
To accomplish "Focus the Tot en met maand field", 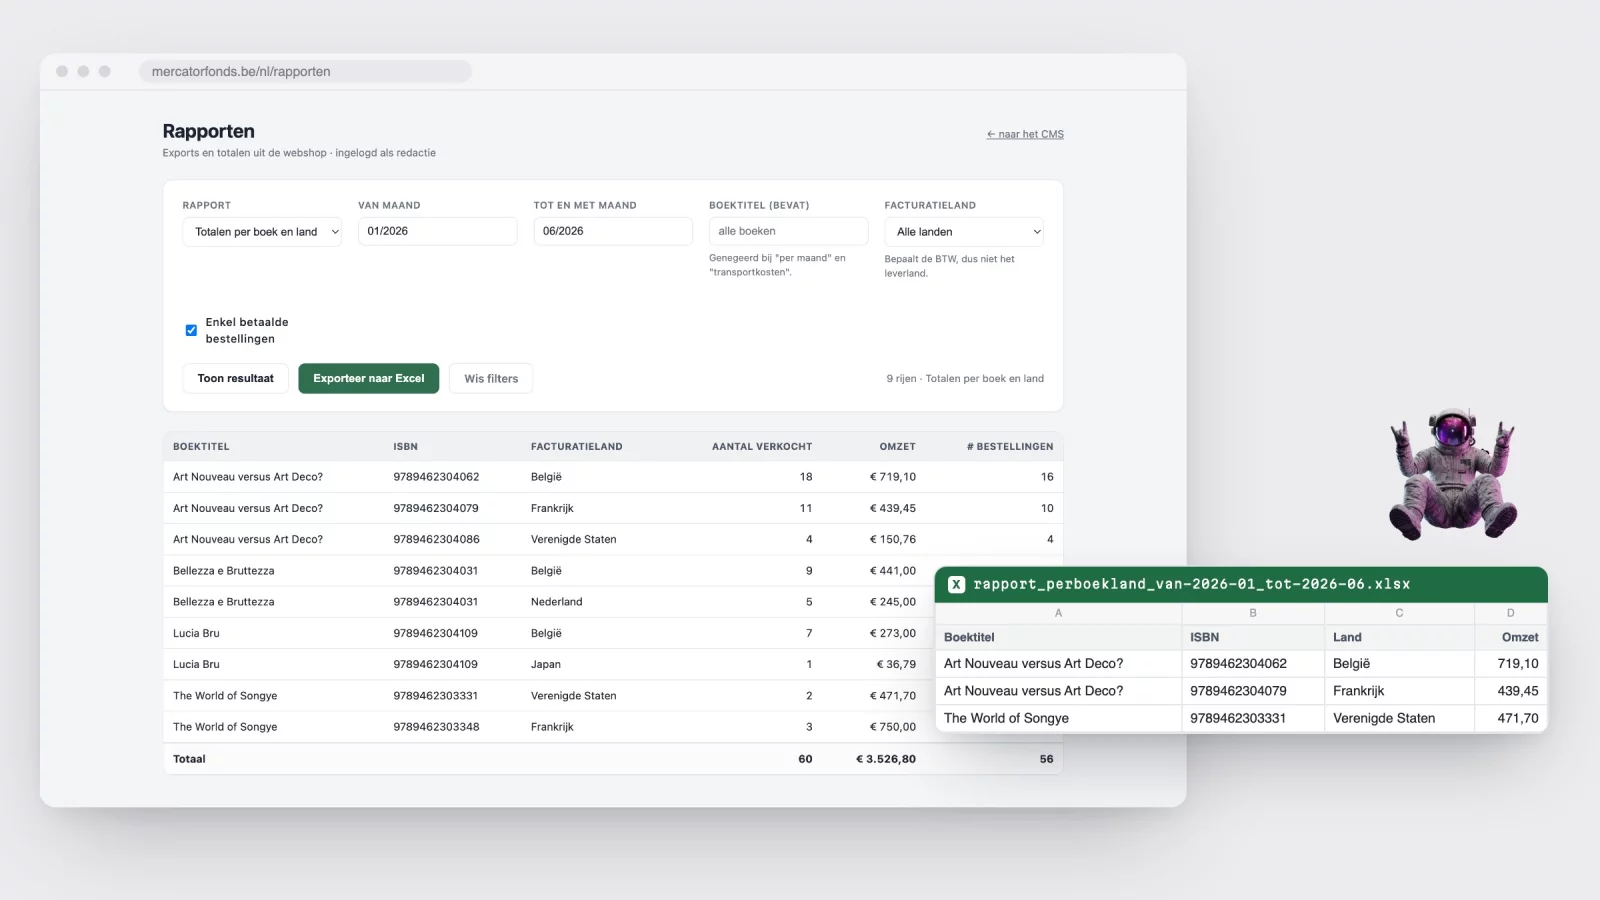I will (x=613, y=231).
